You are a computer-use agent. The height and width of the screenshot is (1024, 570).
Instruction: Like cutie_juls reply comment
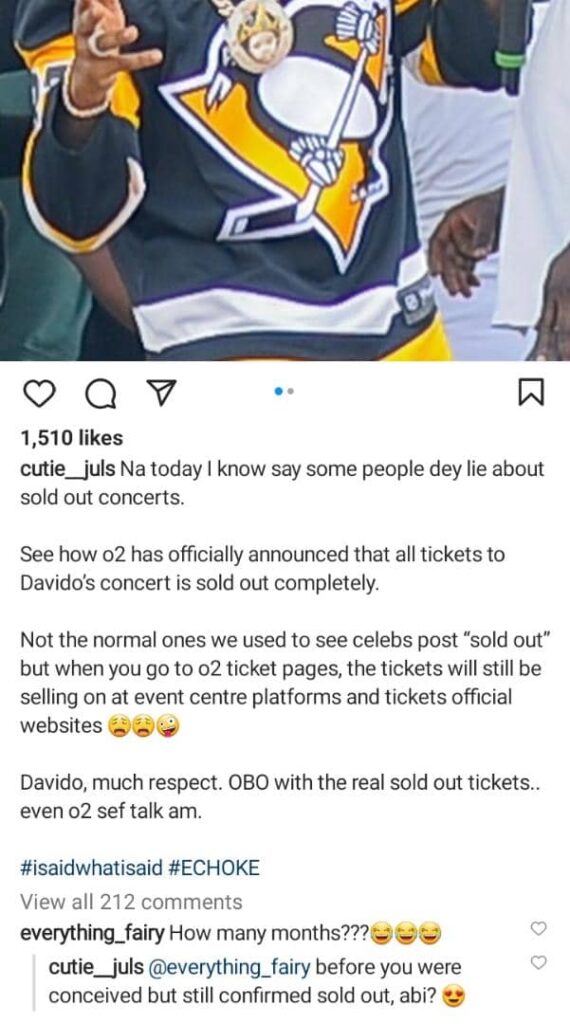538,962
